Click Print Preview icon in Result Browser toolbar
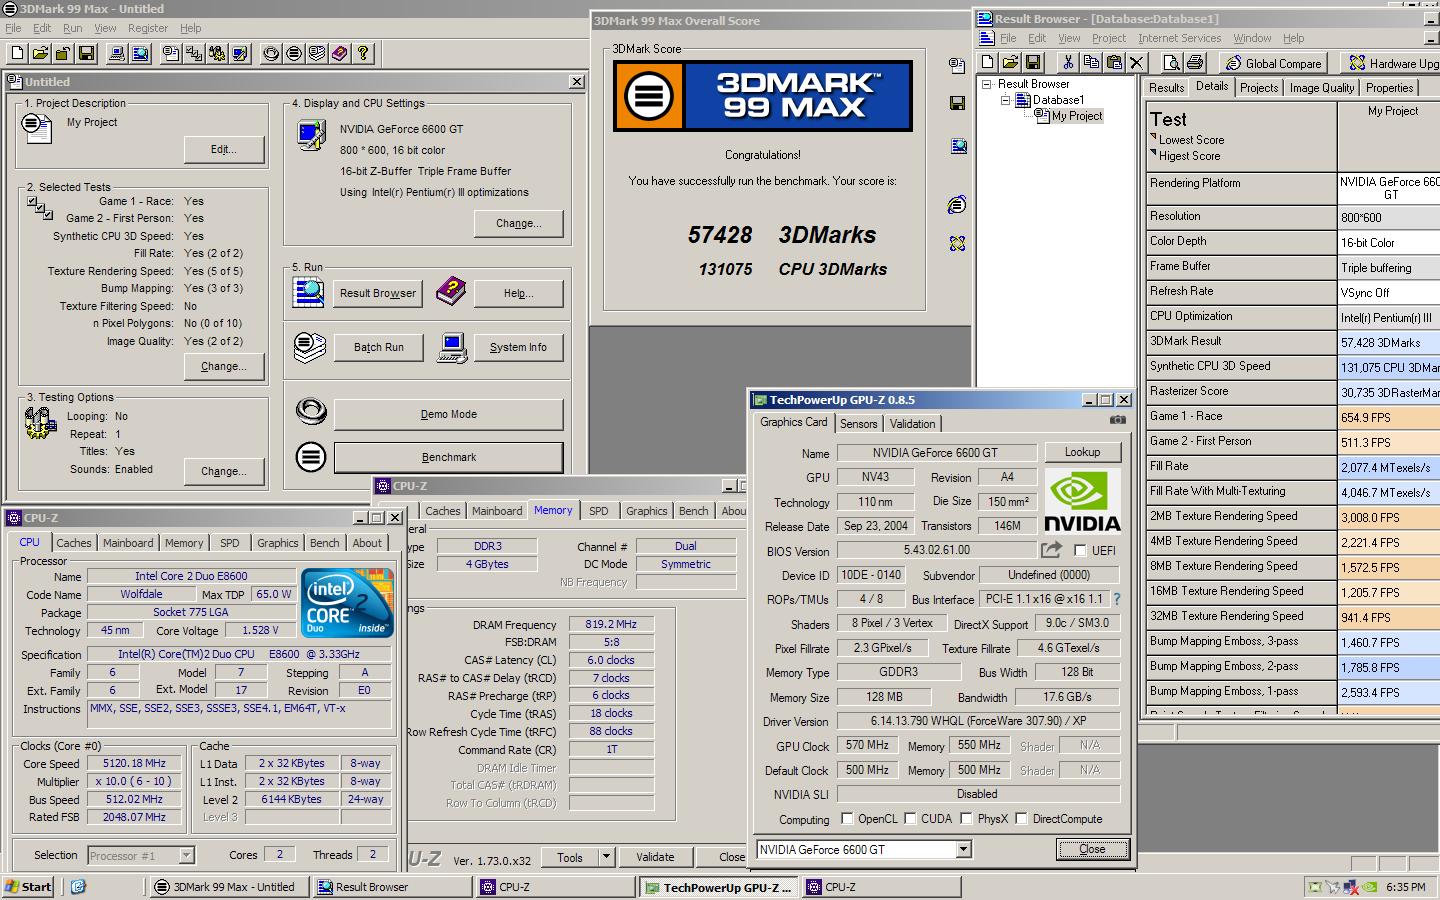The image size is (1440, 900). [x=1171, y=62]
